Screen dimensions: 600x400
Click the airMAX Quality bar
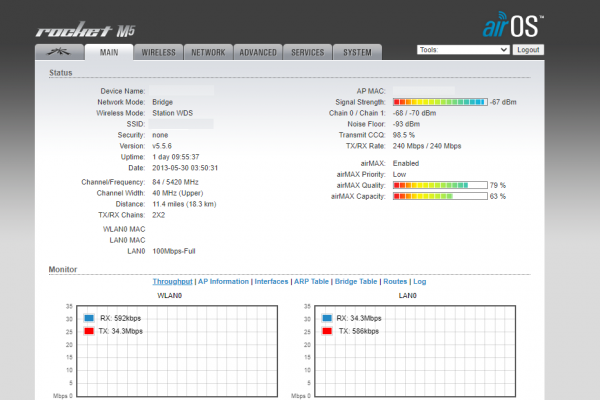coord(439,185)
